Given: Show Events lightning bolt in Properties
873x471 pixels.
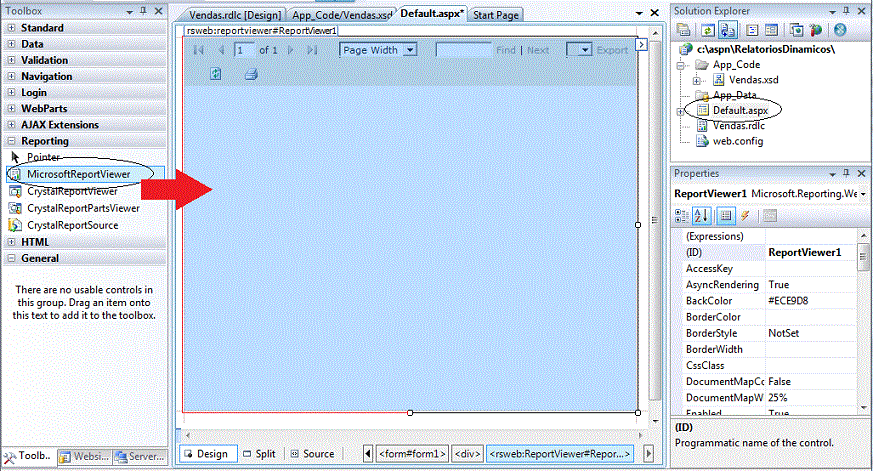Looking at the screenshot, I should point(745,215).
